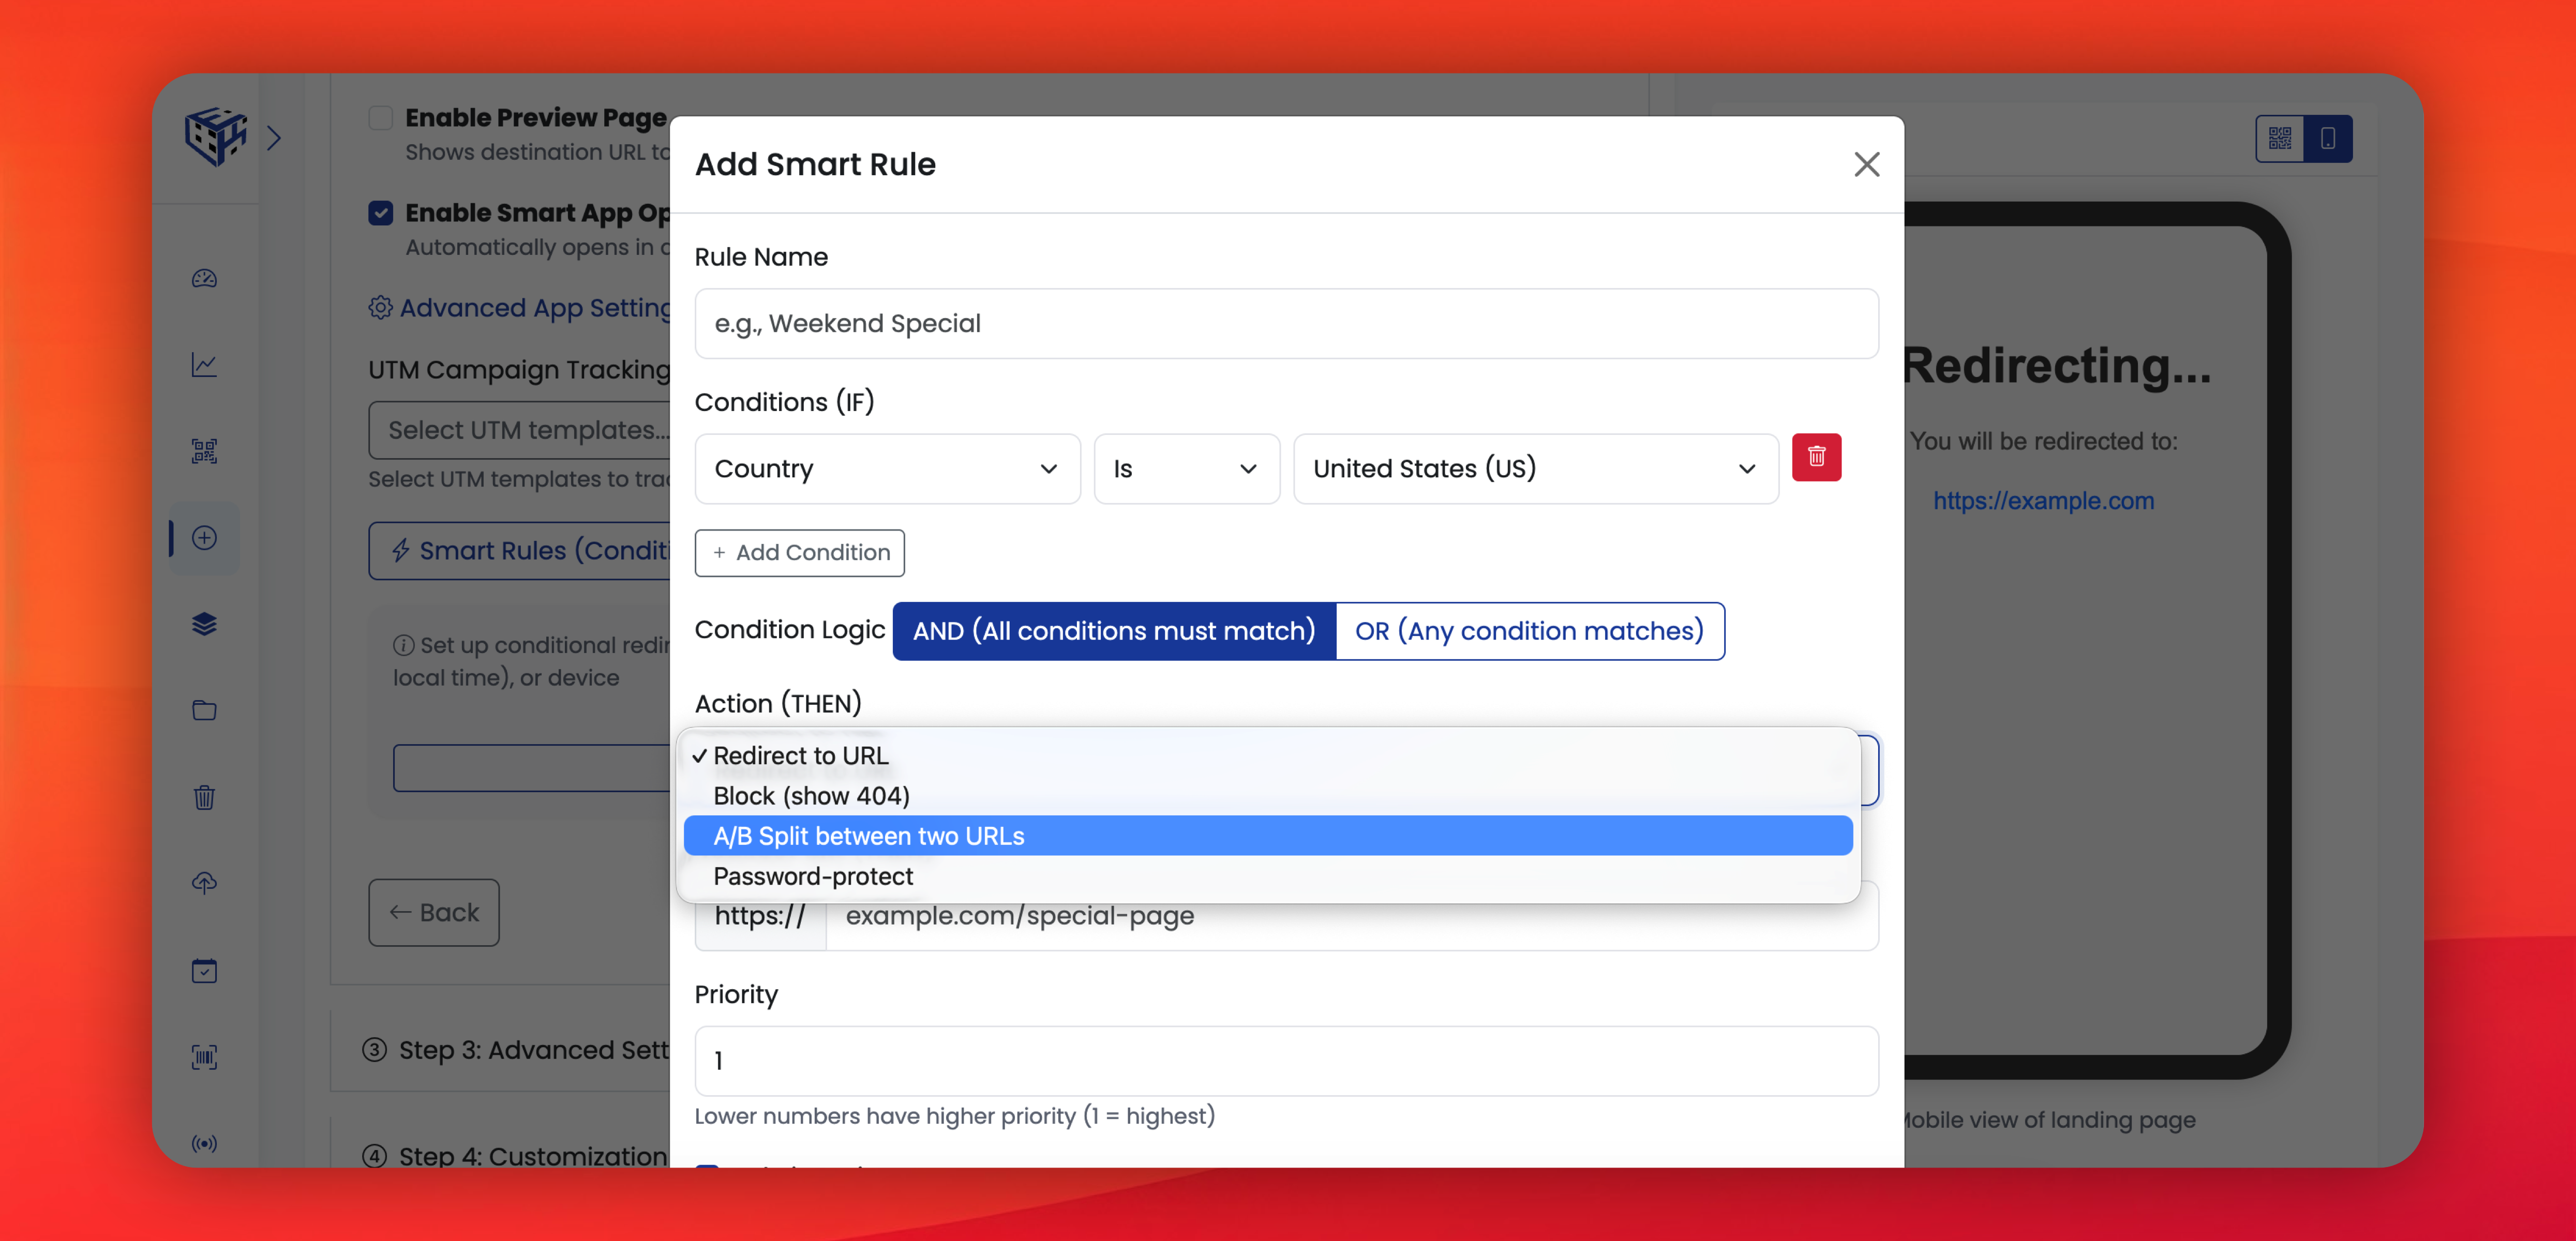Select the create new plus-circle sidebar icon
Screen dimensions: 2576x1241
coord(204,538)
